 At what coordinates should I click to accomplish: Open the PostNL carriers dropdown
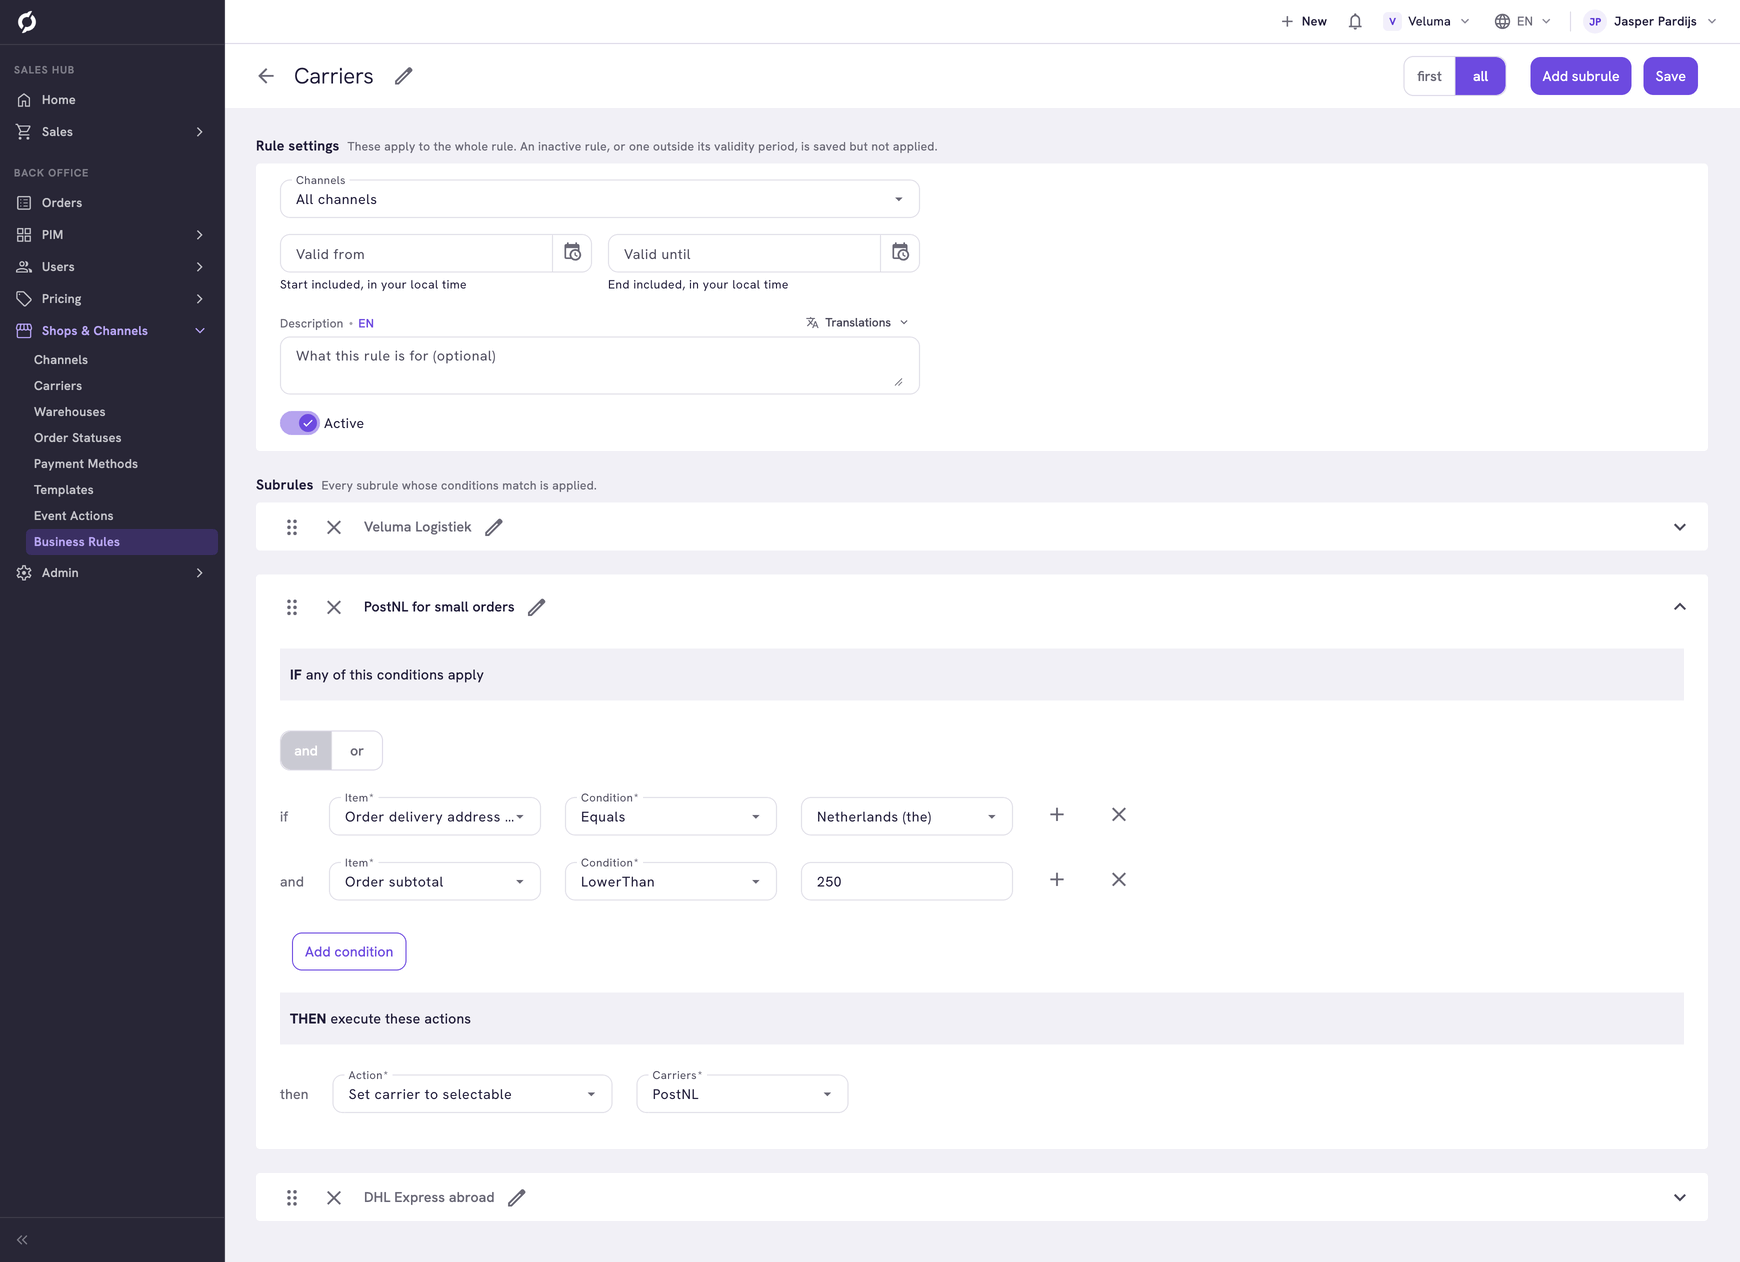742,1094
